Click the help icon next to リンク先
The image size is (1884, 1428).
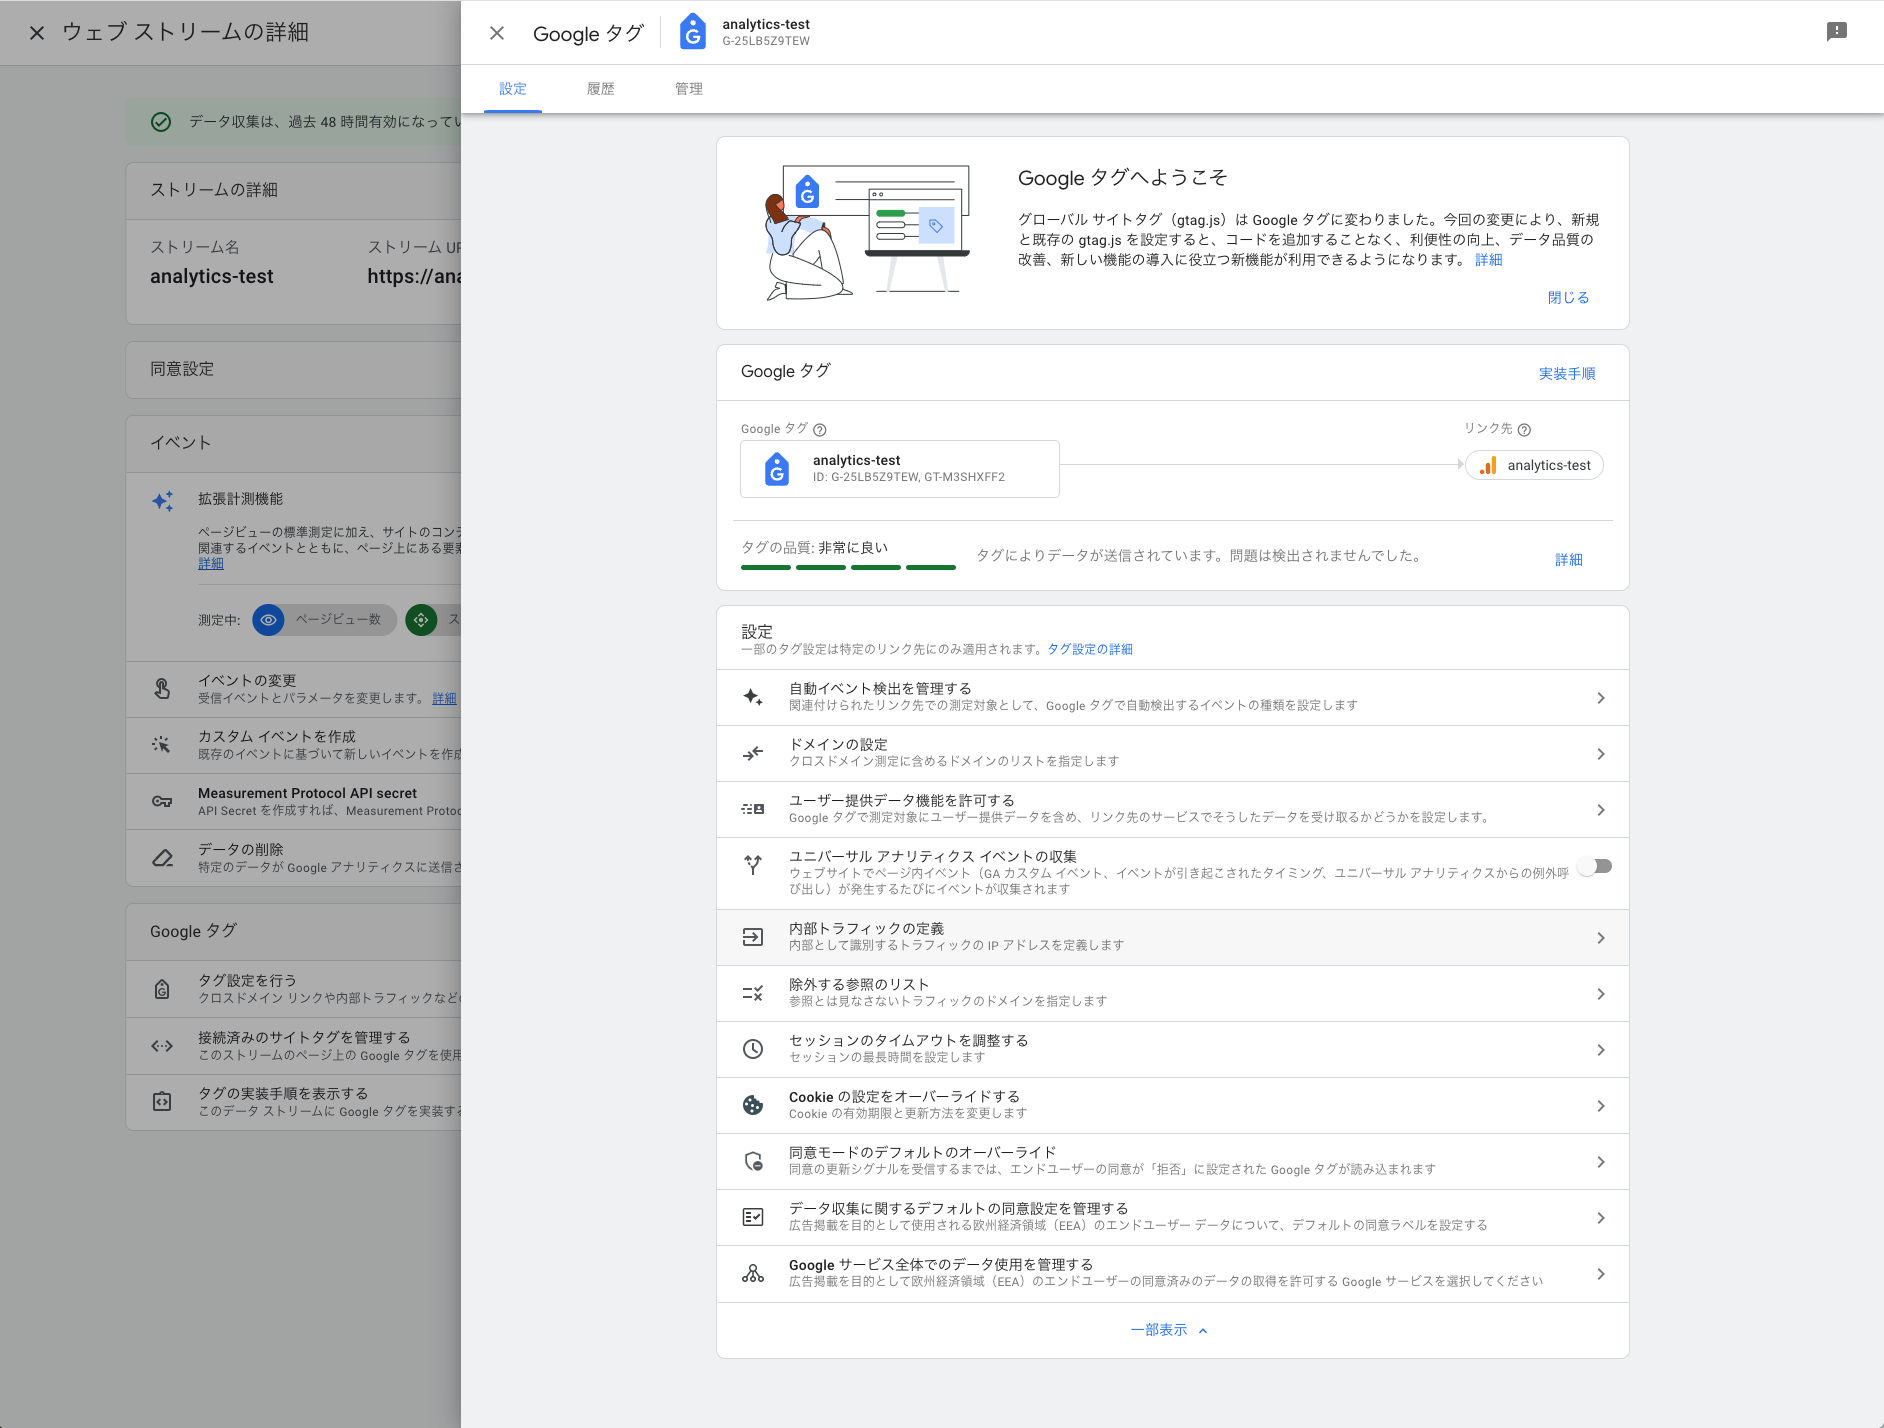coord(1524,429)
